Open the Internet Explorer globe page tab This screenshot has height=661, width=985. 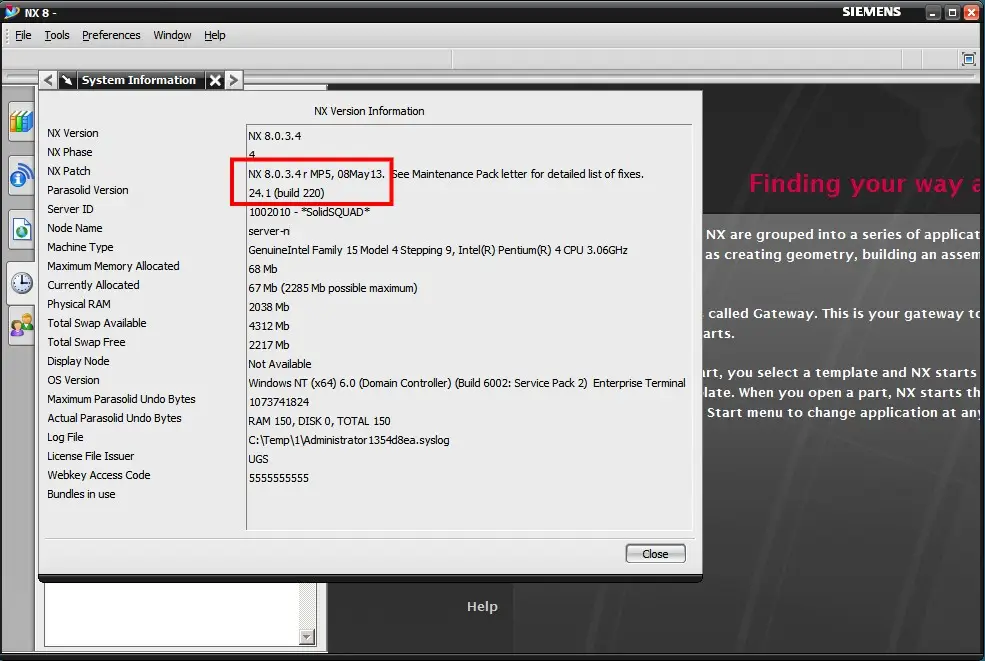[21, 229]
